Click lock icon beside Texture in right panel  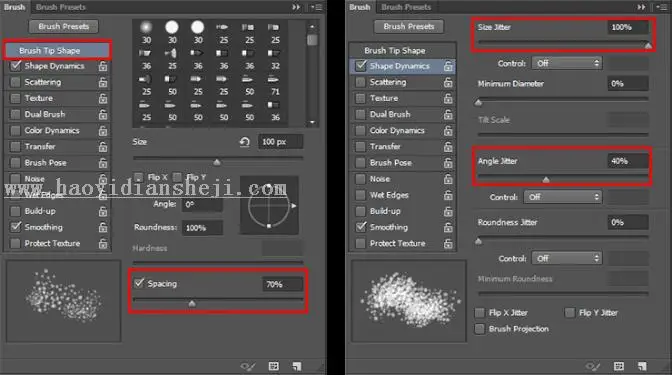tap(448, 98)
